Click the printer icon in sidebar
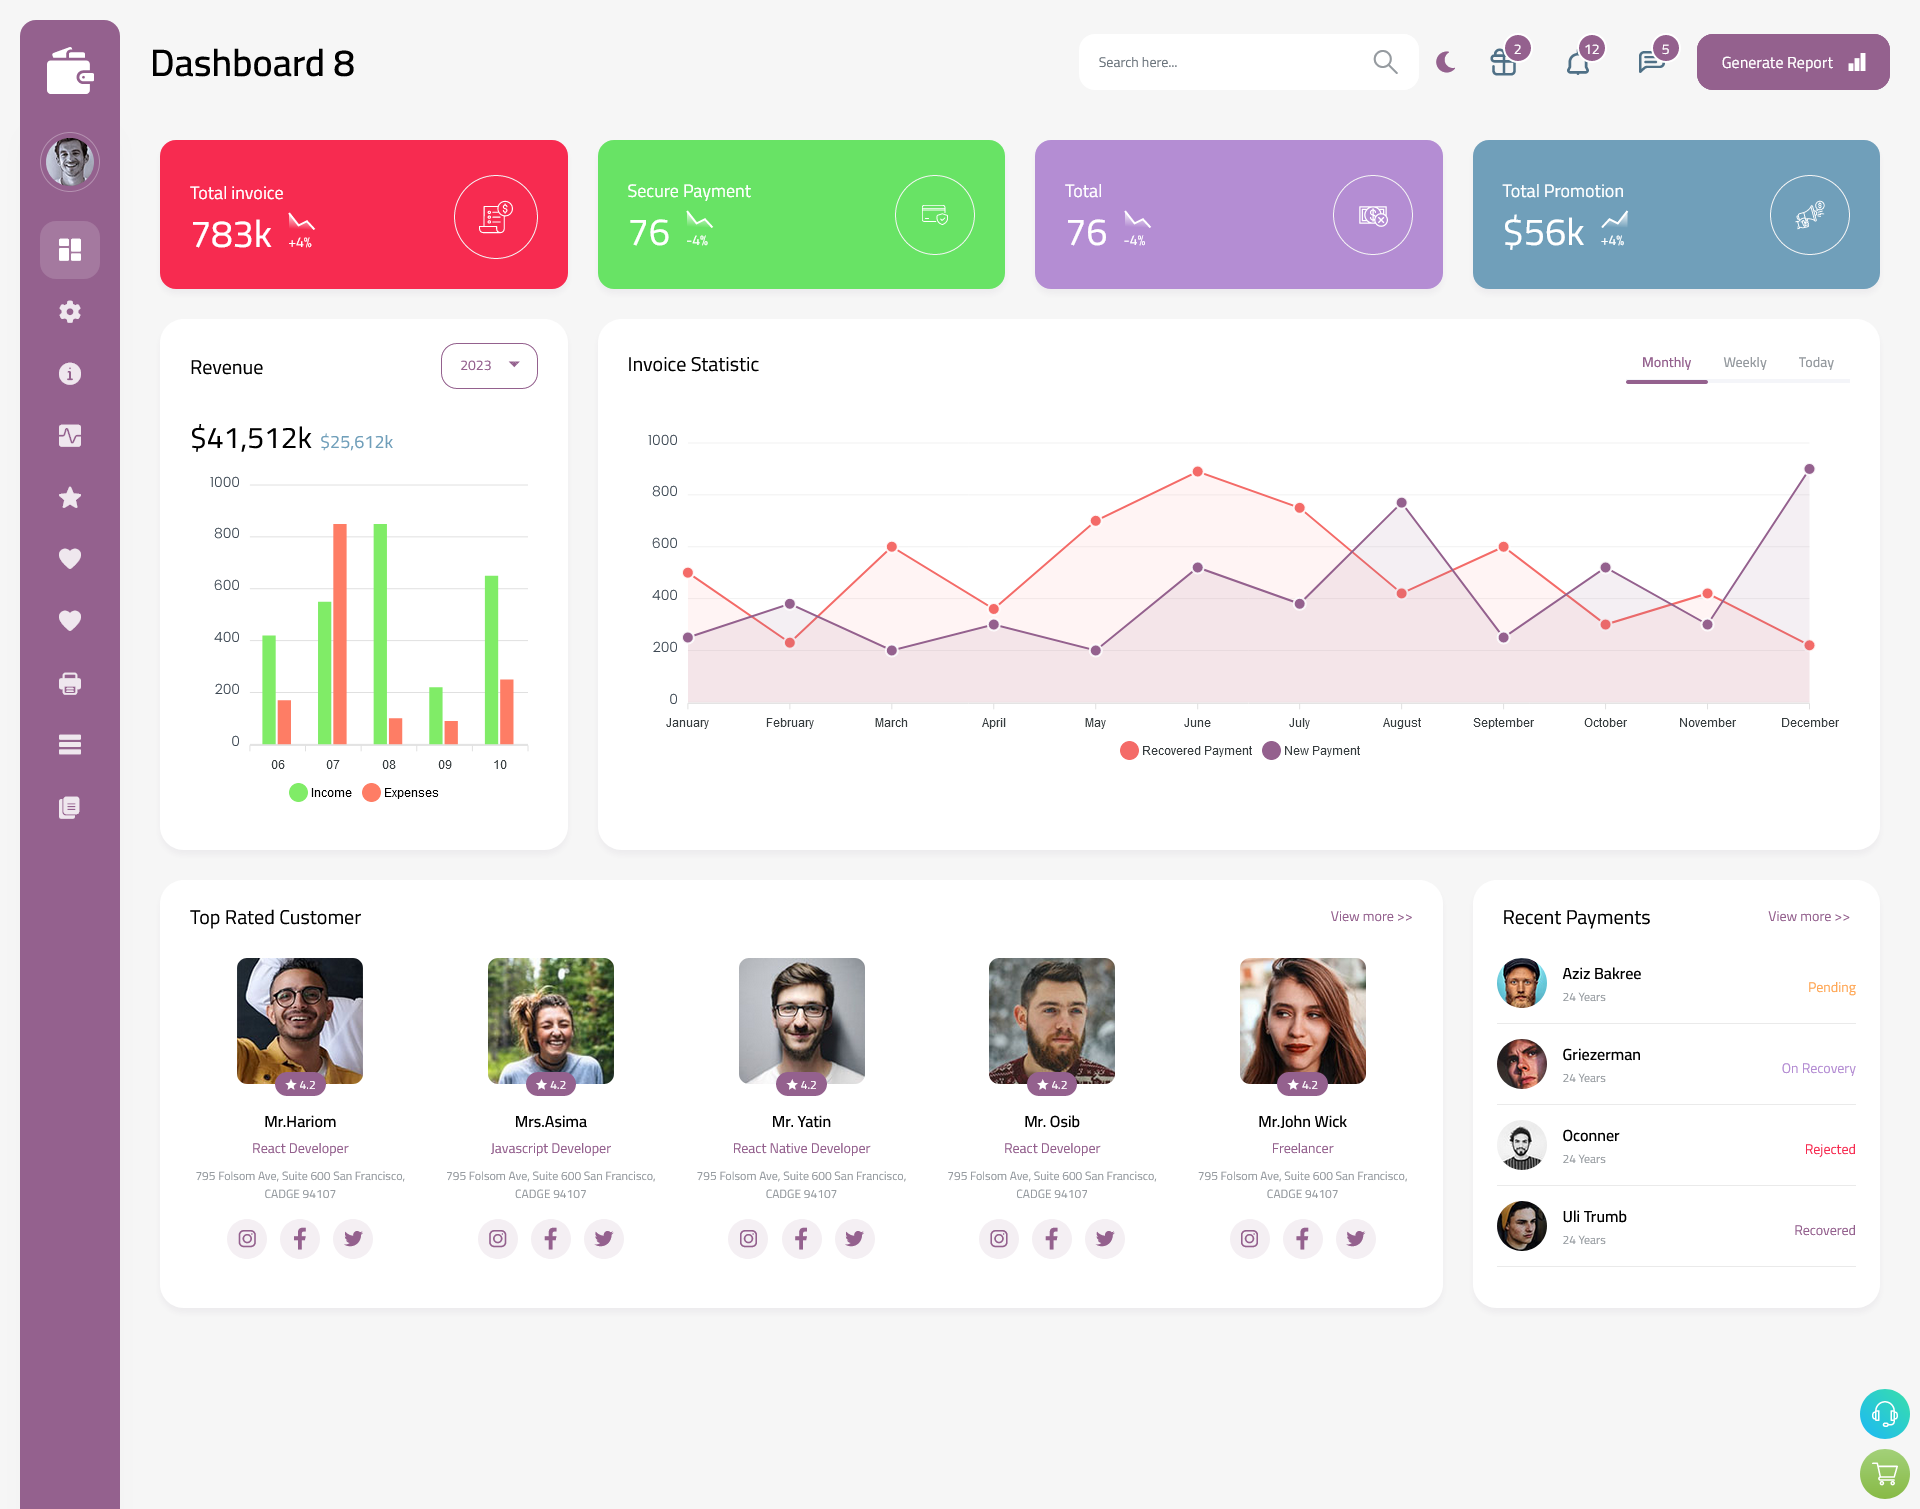The width and height of the screenshot is (1920, 1509). [x=69, y=683]
